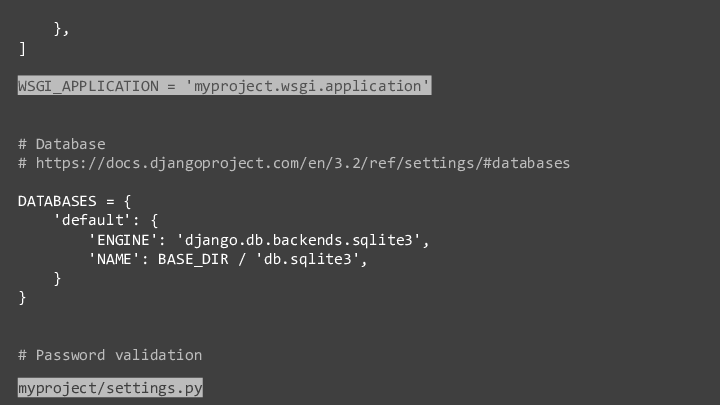Click the 'NAME' key text
This screenshot has height=405, width=720.
pos(114,259)
